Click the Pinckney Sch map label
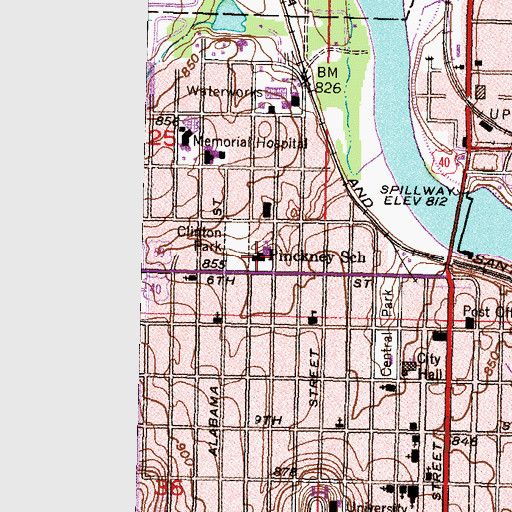The image size is (512, 512). pos(317,257)
